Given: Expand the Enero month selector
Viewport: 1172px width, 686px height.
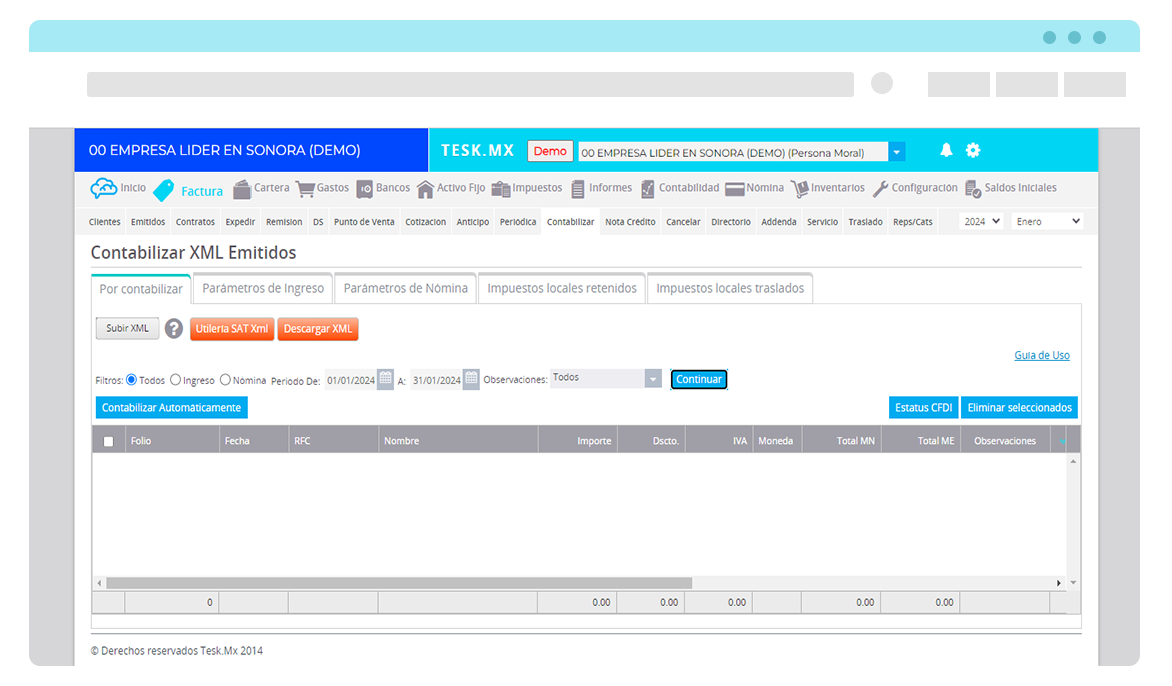Looking at the screenshot, I should pos(1047,221).
